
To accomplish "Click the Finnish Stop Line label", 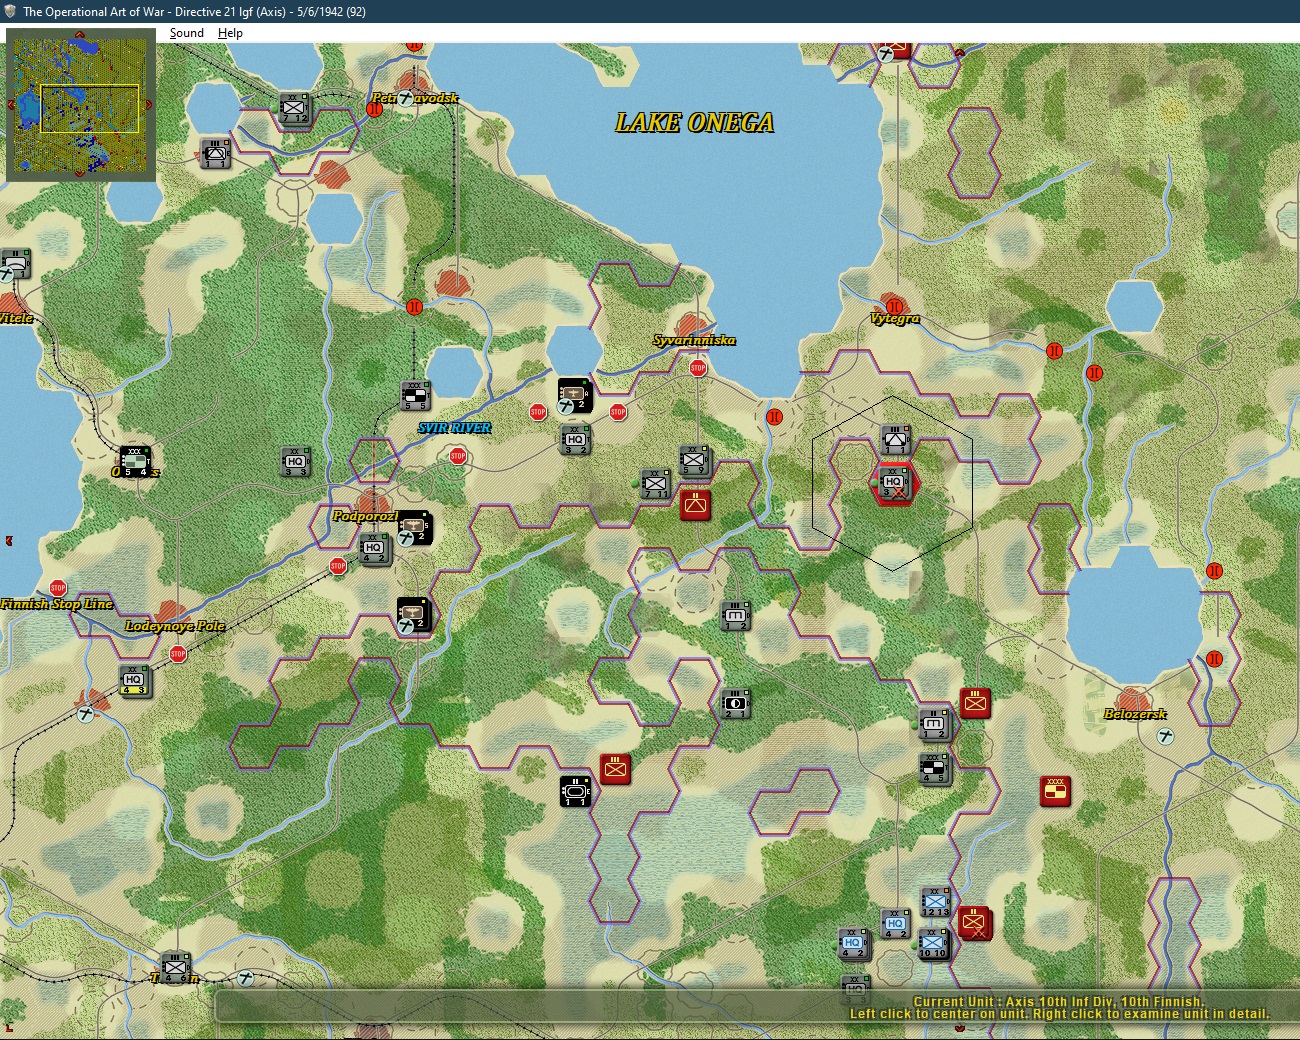I will [56, 604].
